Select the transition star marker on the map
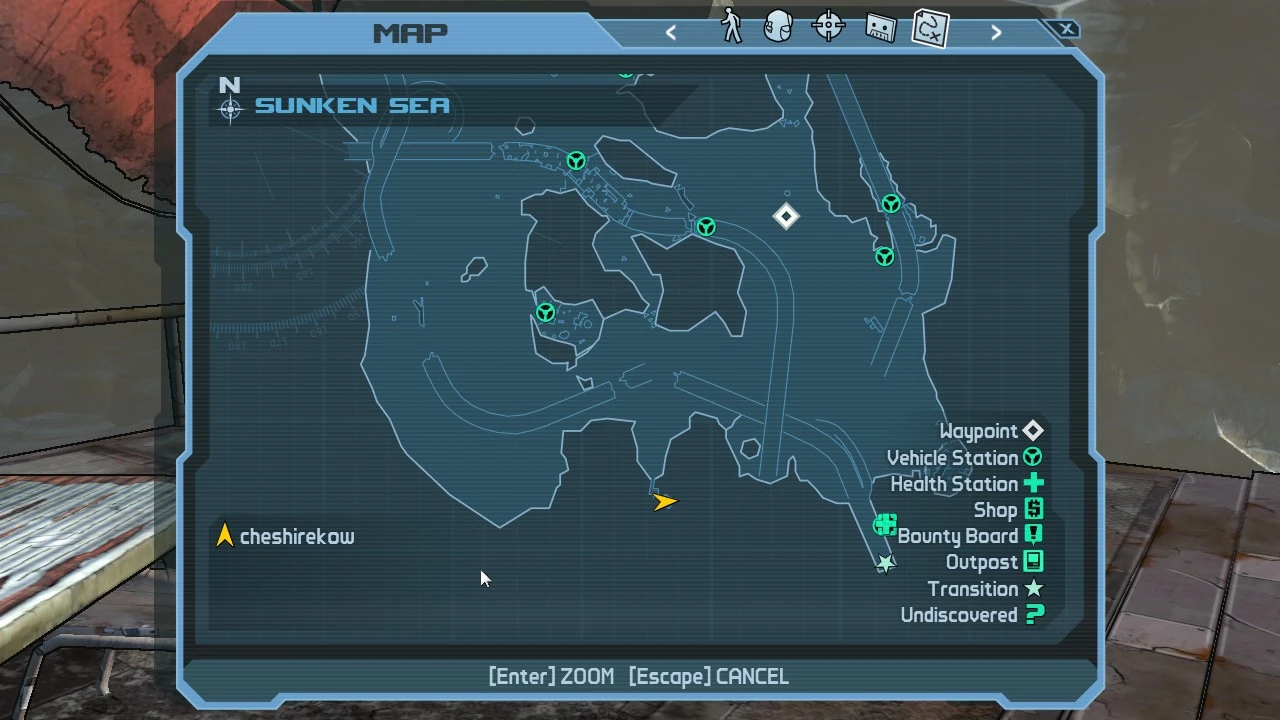Screen dimensions: 1280x720 (885, 564)
